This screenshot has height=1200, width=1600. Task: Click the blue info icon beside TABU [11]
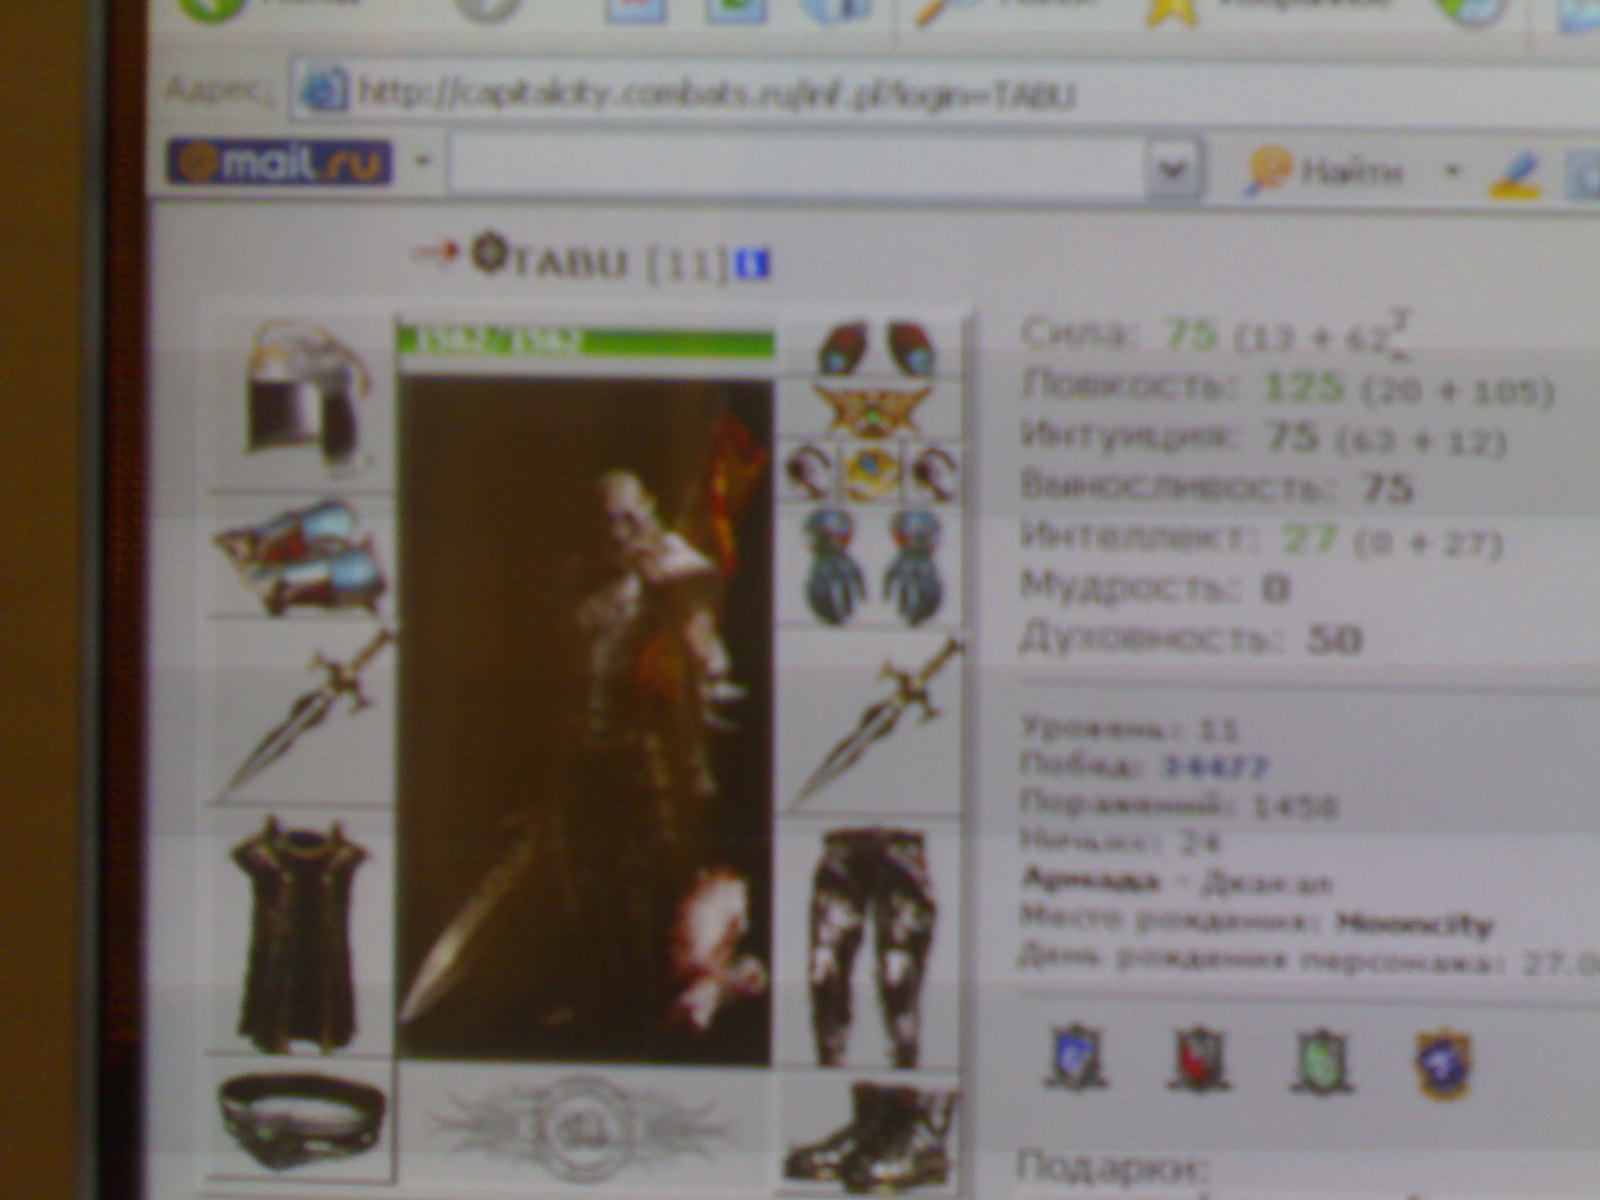coord(752,265)
